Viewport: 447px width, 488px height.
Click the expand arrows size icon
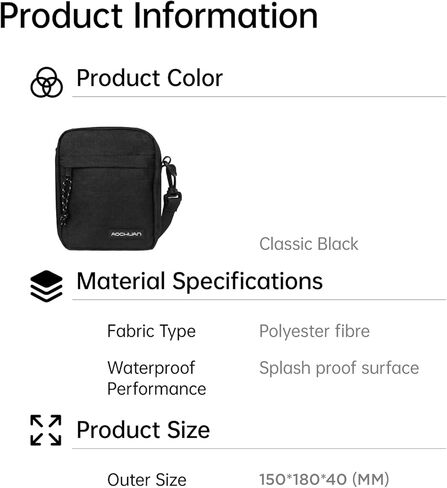(x=46, y=430)
